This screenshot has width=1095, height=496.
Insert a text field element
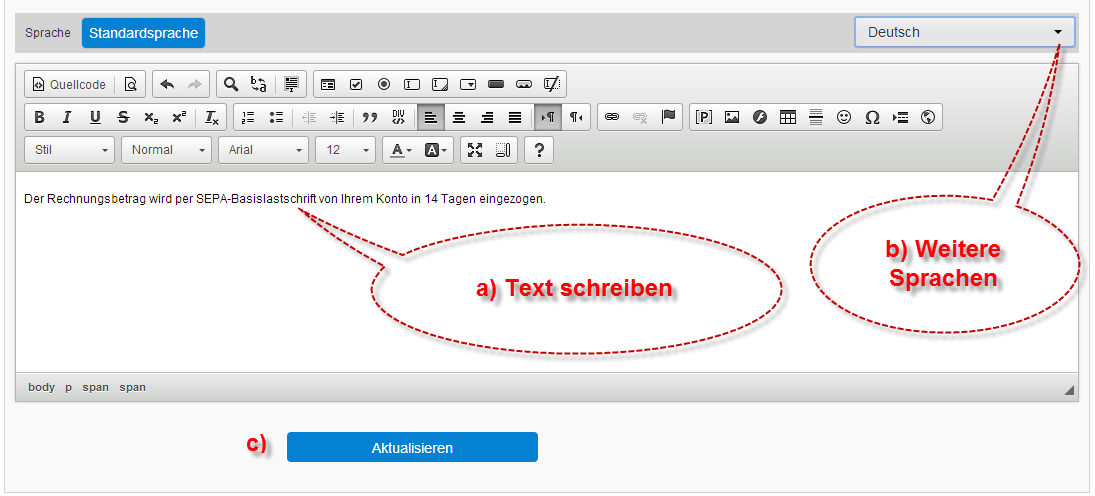pyautogui.click(x=412, y=85)
